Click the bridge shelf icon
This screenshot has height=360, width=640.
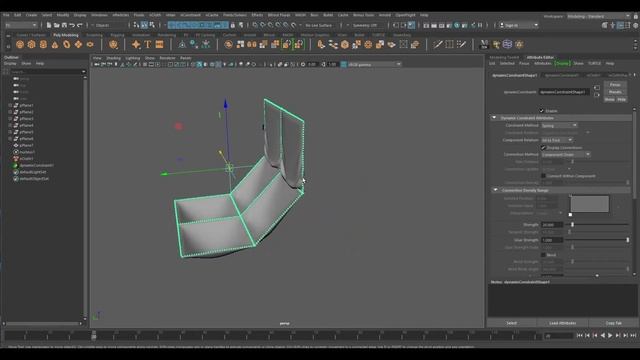click(x=333, y=44)
